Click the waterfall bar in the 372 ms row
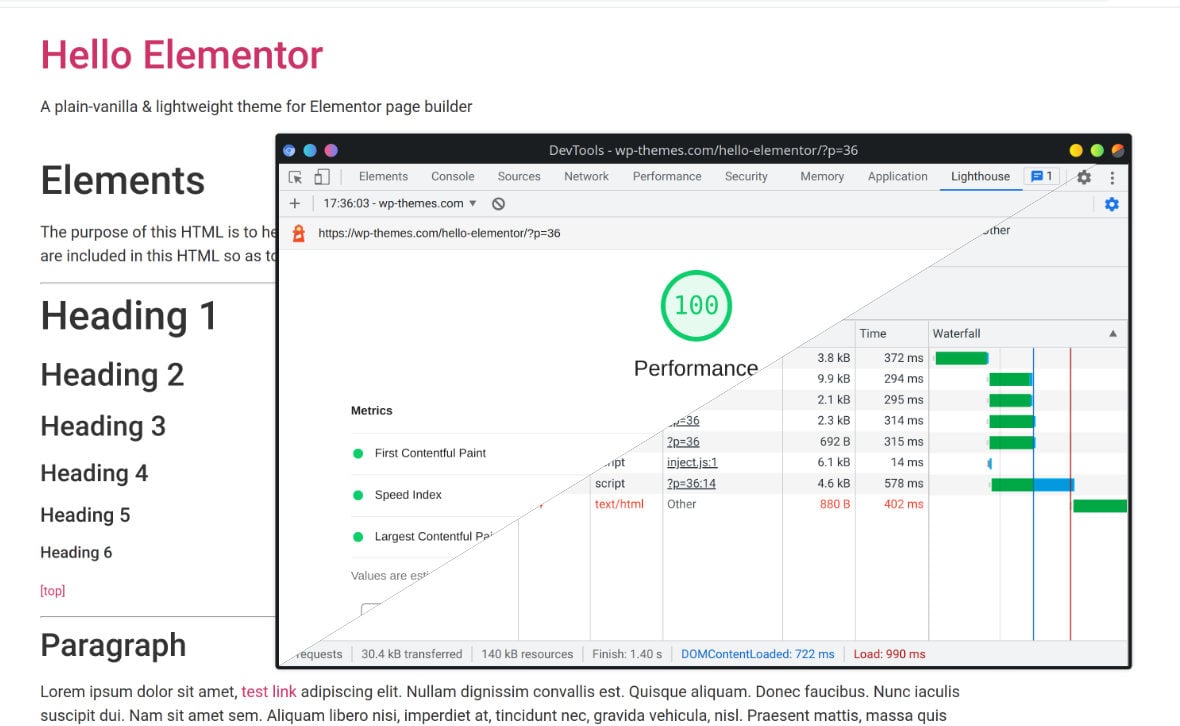Screen dimensions: 1180x726 pyautogui.click(x=962, y=358)
